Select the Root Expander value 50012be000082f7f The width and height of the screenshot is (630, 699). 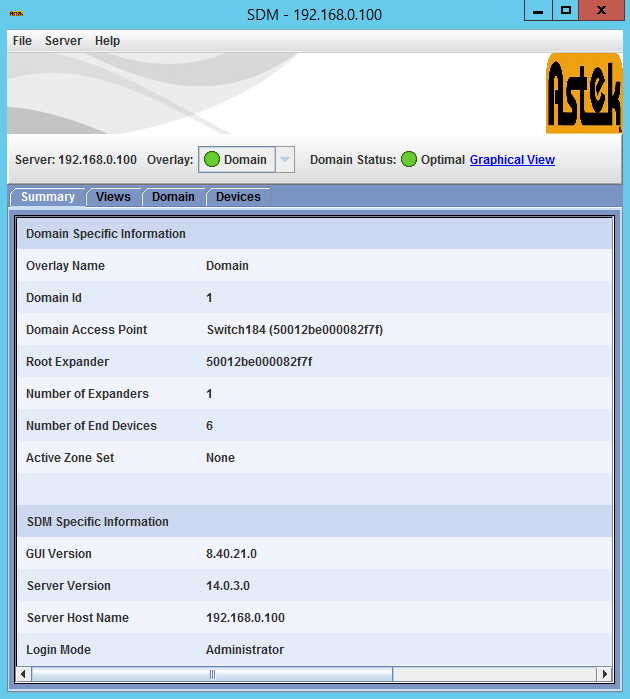[259, 362]
